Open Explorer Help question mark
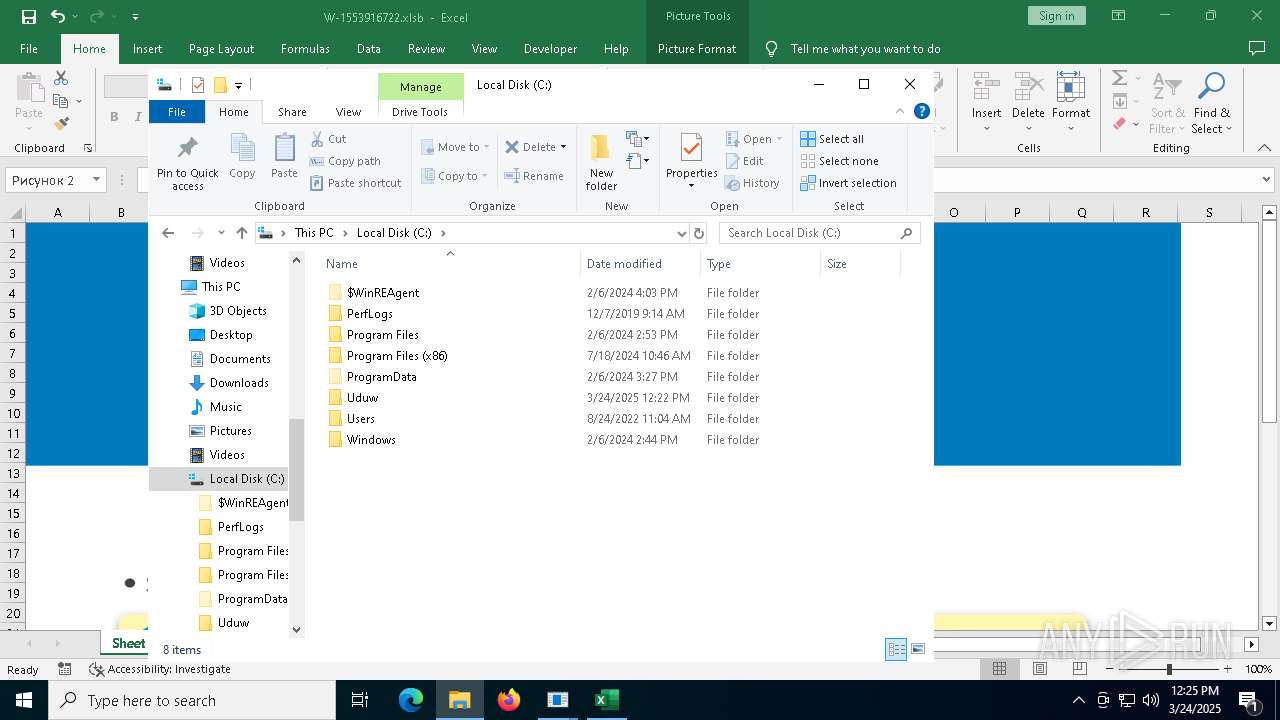Image resolution: width=1280 pixels, height=720 pixels. (922, 111)
